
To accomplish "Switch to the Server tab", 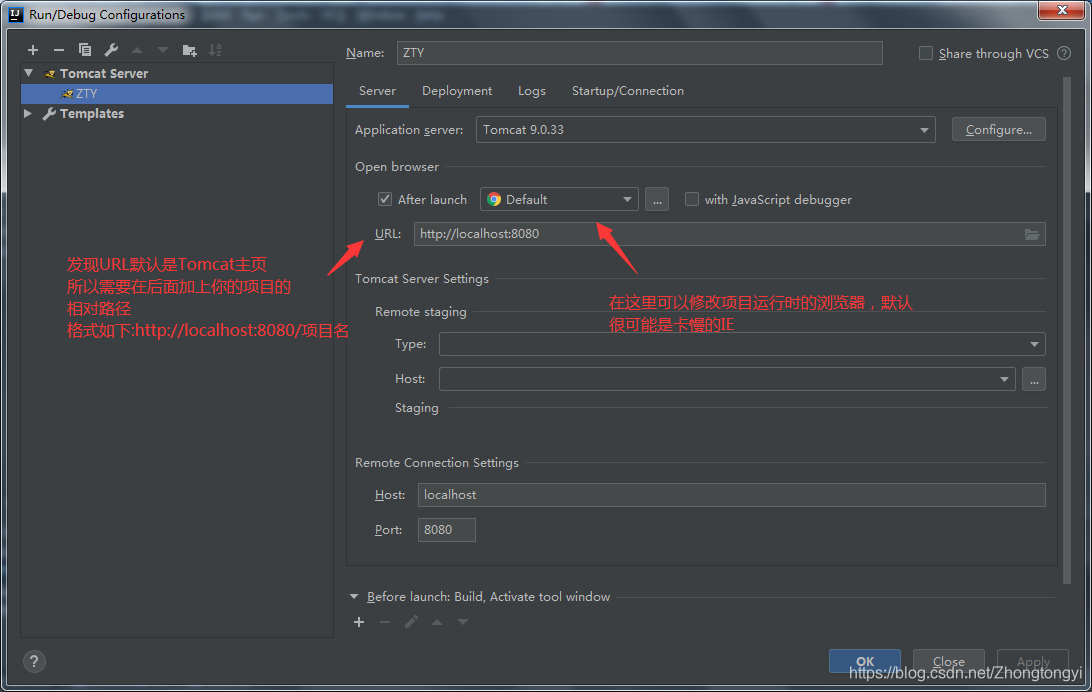I will pyautogui.click(x=377, y=91).
